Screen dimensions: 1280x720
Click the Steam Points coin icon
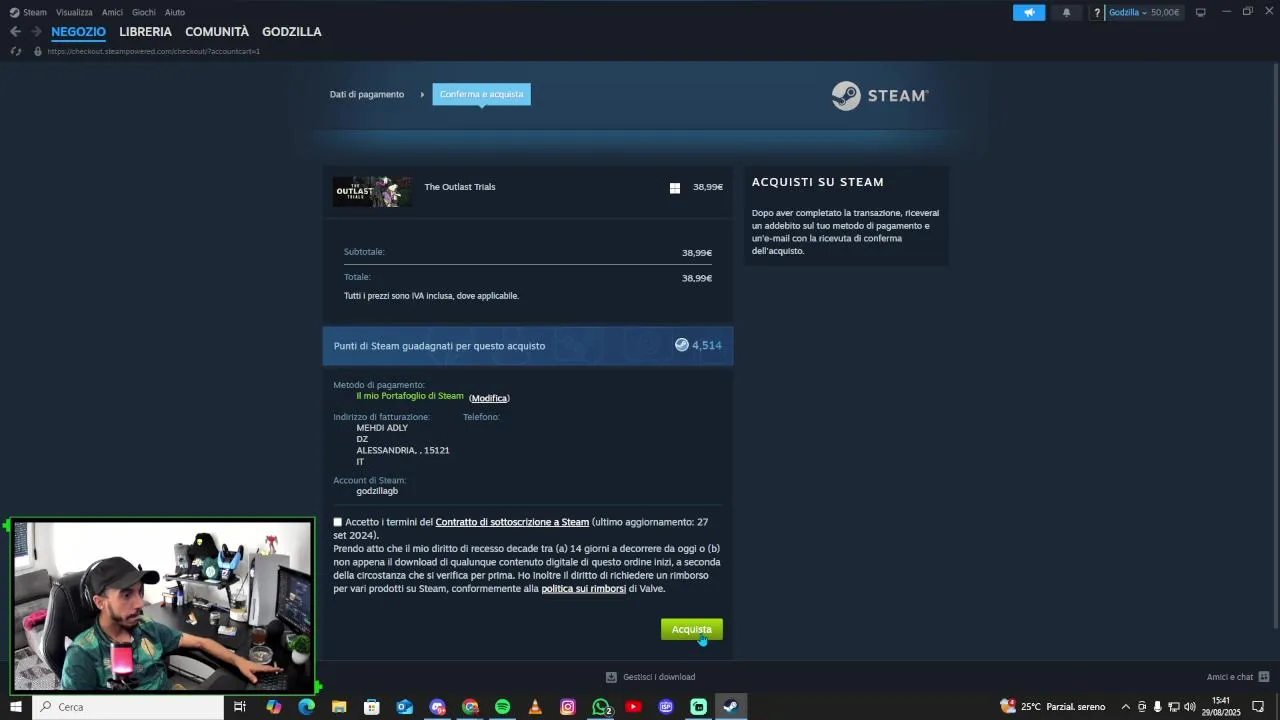pos(681,345)
